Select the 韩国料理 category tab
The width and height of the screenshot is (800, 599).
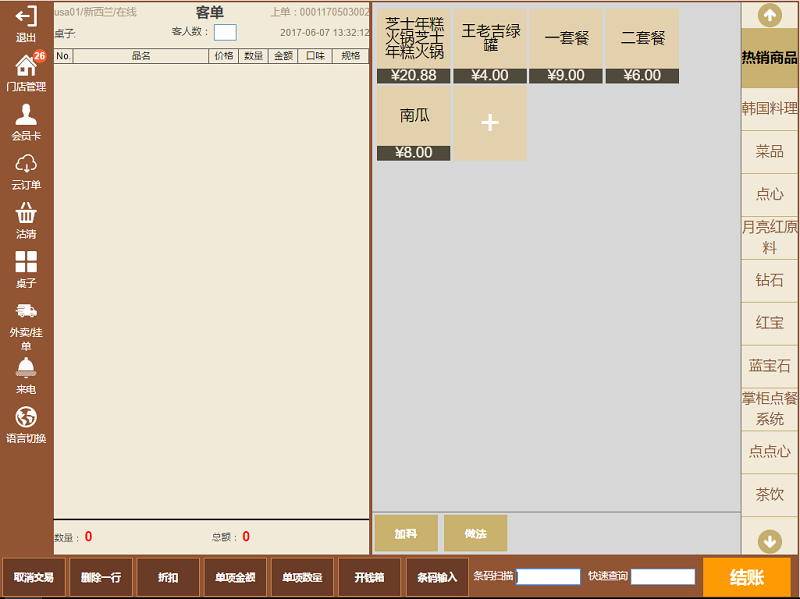click(x=769, y=108)
